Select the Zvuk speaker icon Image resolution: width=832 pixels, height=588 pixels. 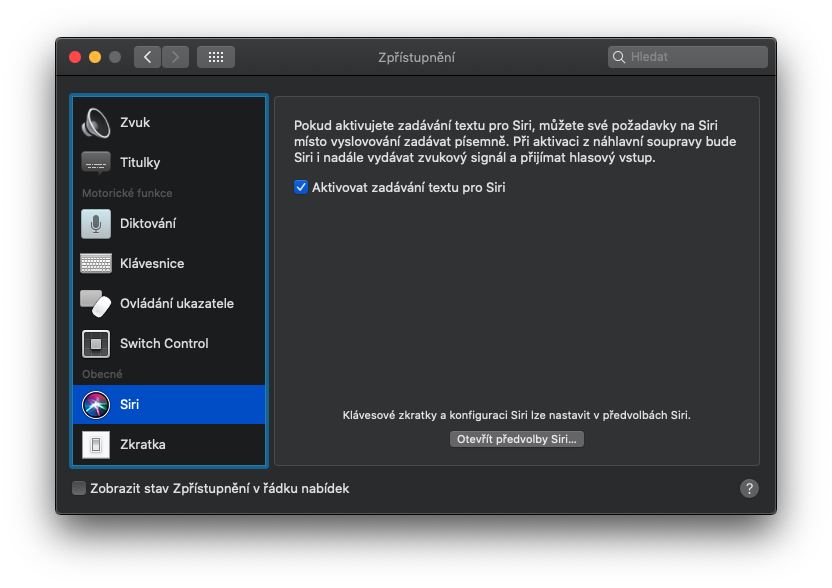[x=96, y=122]
